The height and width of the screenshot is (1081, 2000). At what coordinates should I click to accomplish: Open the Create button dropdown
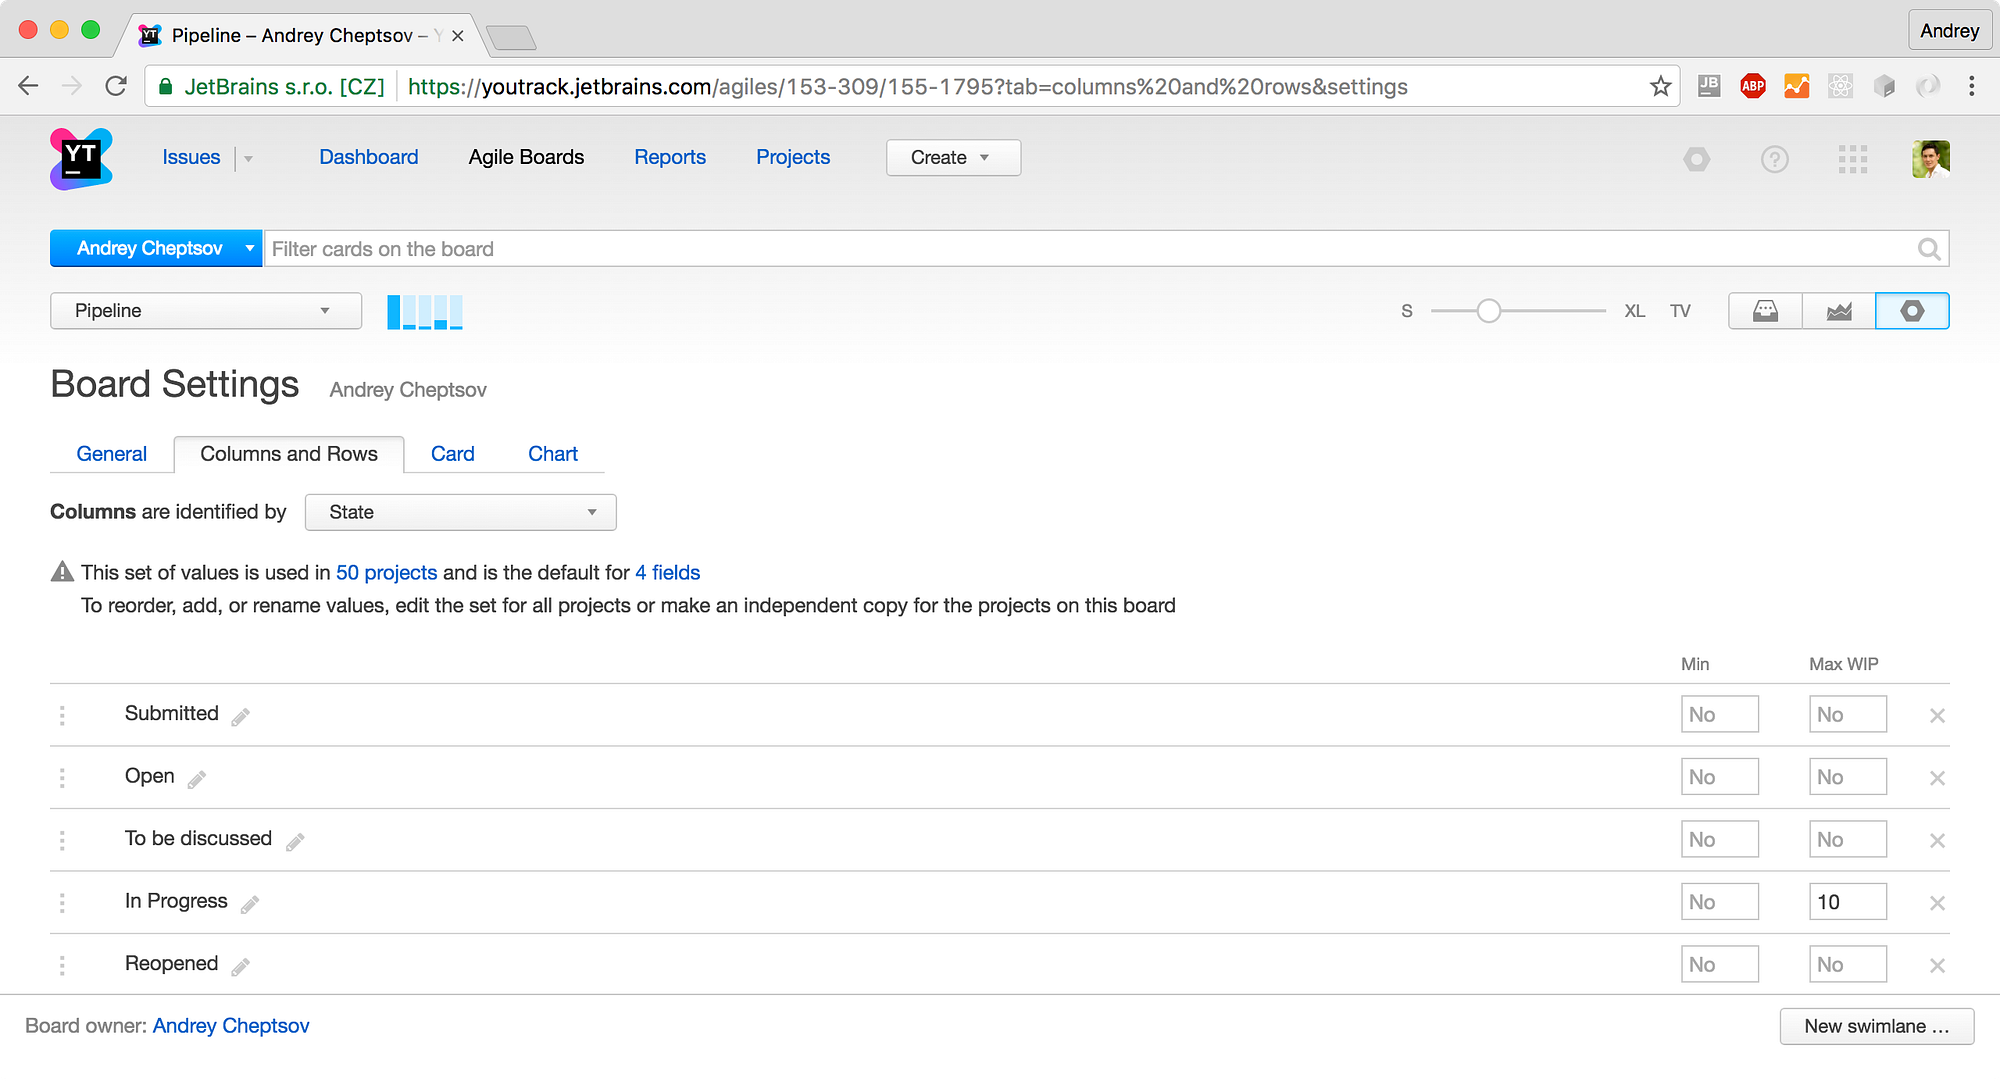(x=952, y=158)
